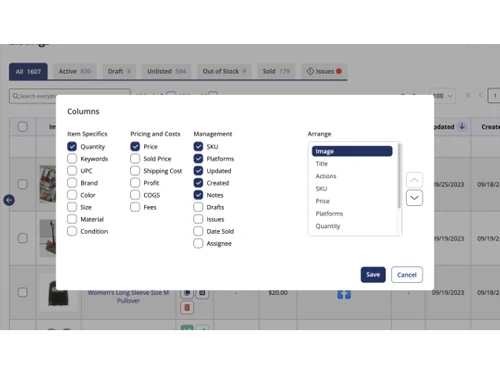This screenshot has height=375, width=500.
Task: Click the colorful bag product thumbnail
Action: [x=48, y=184]
